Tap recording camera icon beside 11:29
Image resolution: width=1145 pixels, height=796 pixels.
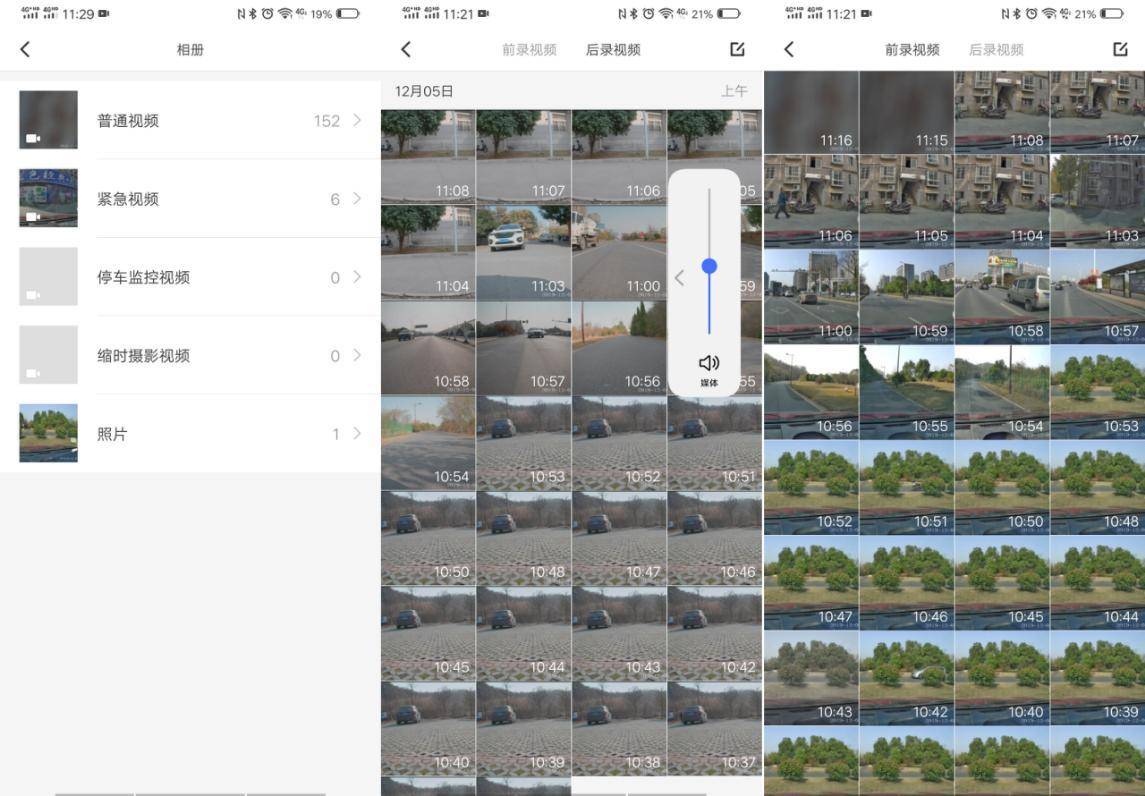104,14
